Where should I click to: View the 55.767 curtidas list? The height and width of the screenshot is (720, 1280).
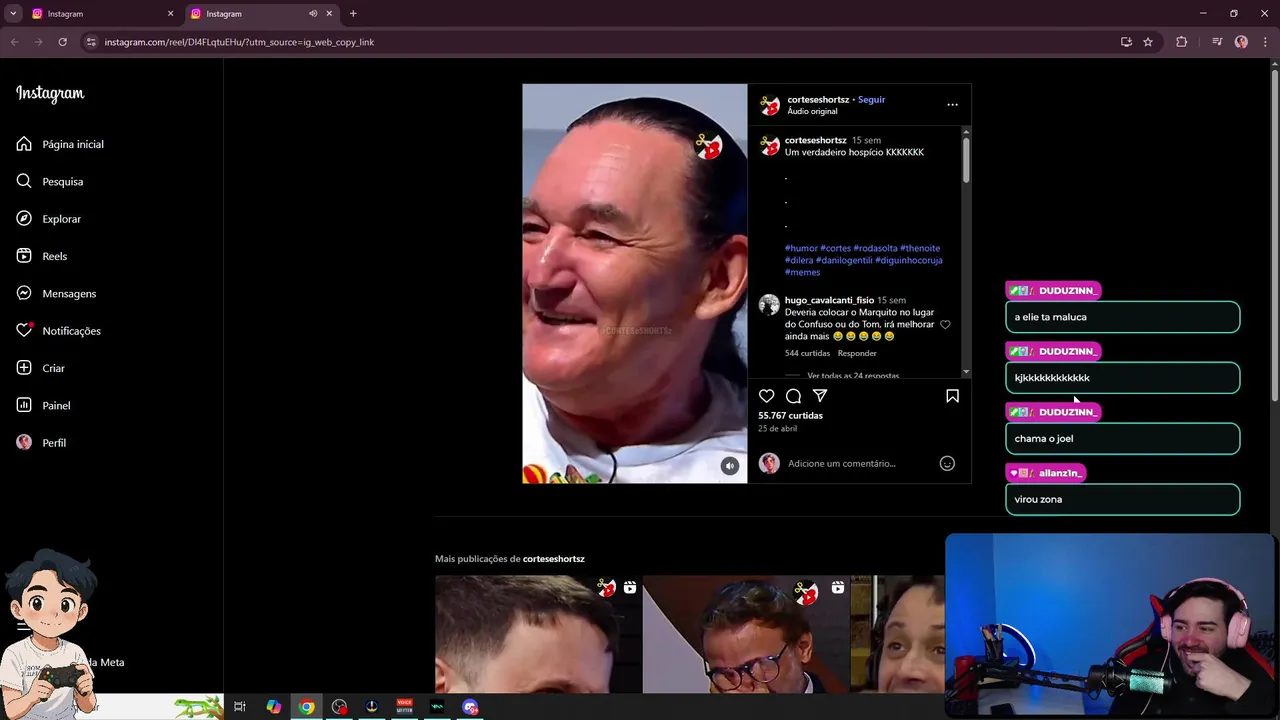click(x=790, y=415)
